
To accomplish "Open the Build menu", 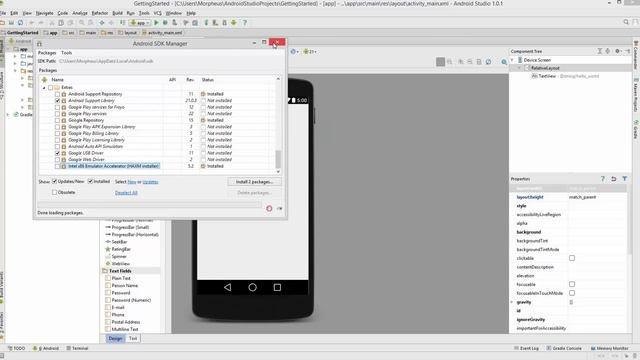I will click(x=117, y=13).
